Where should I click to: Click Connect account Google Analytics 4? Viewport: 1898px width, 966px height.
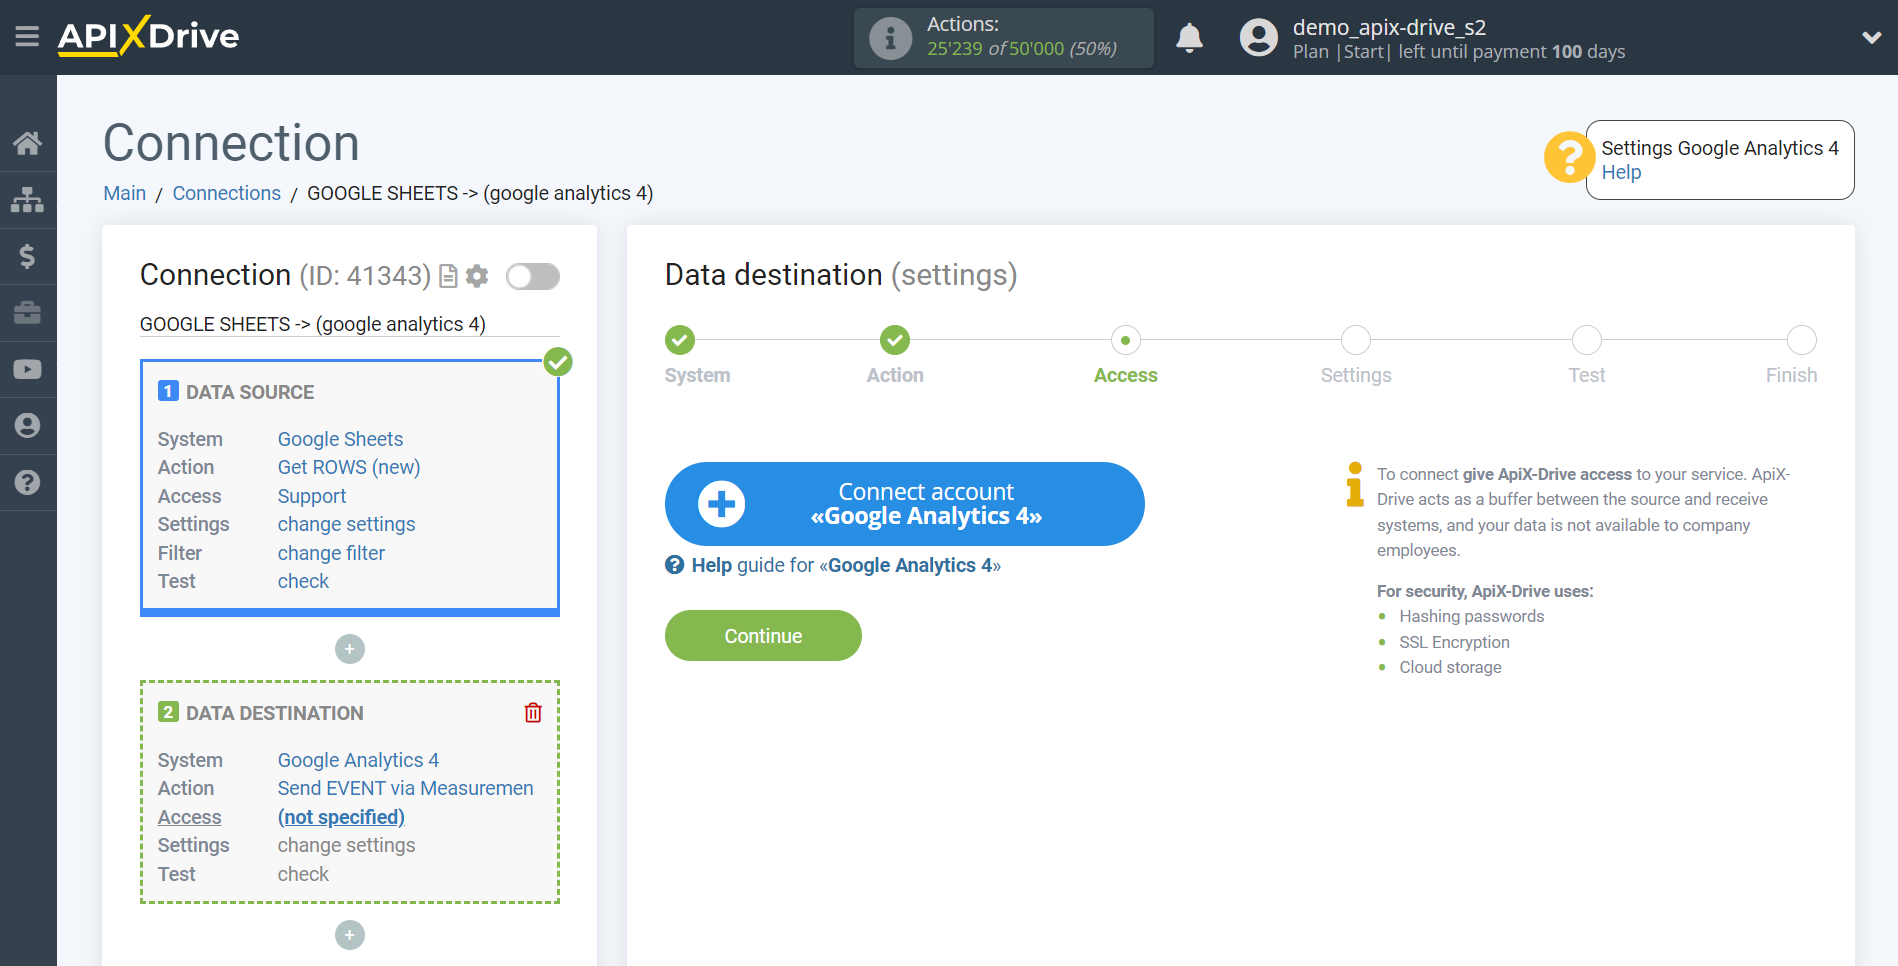point(904,503)
